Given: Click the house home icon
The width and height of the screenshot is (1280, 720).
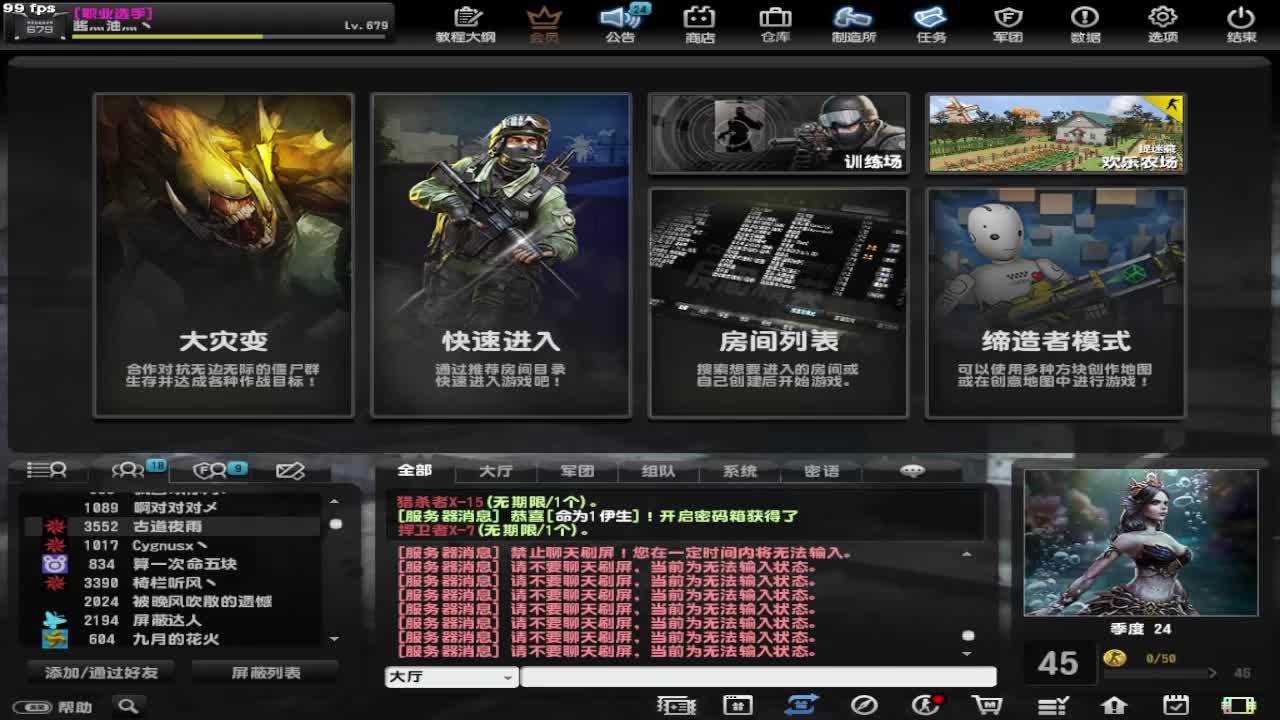Looking at the screenshot, I should [x=1113, y=706].
